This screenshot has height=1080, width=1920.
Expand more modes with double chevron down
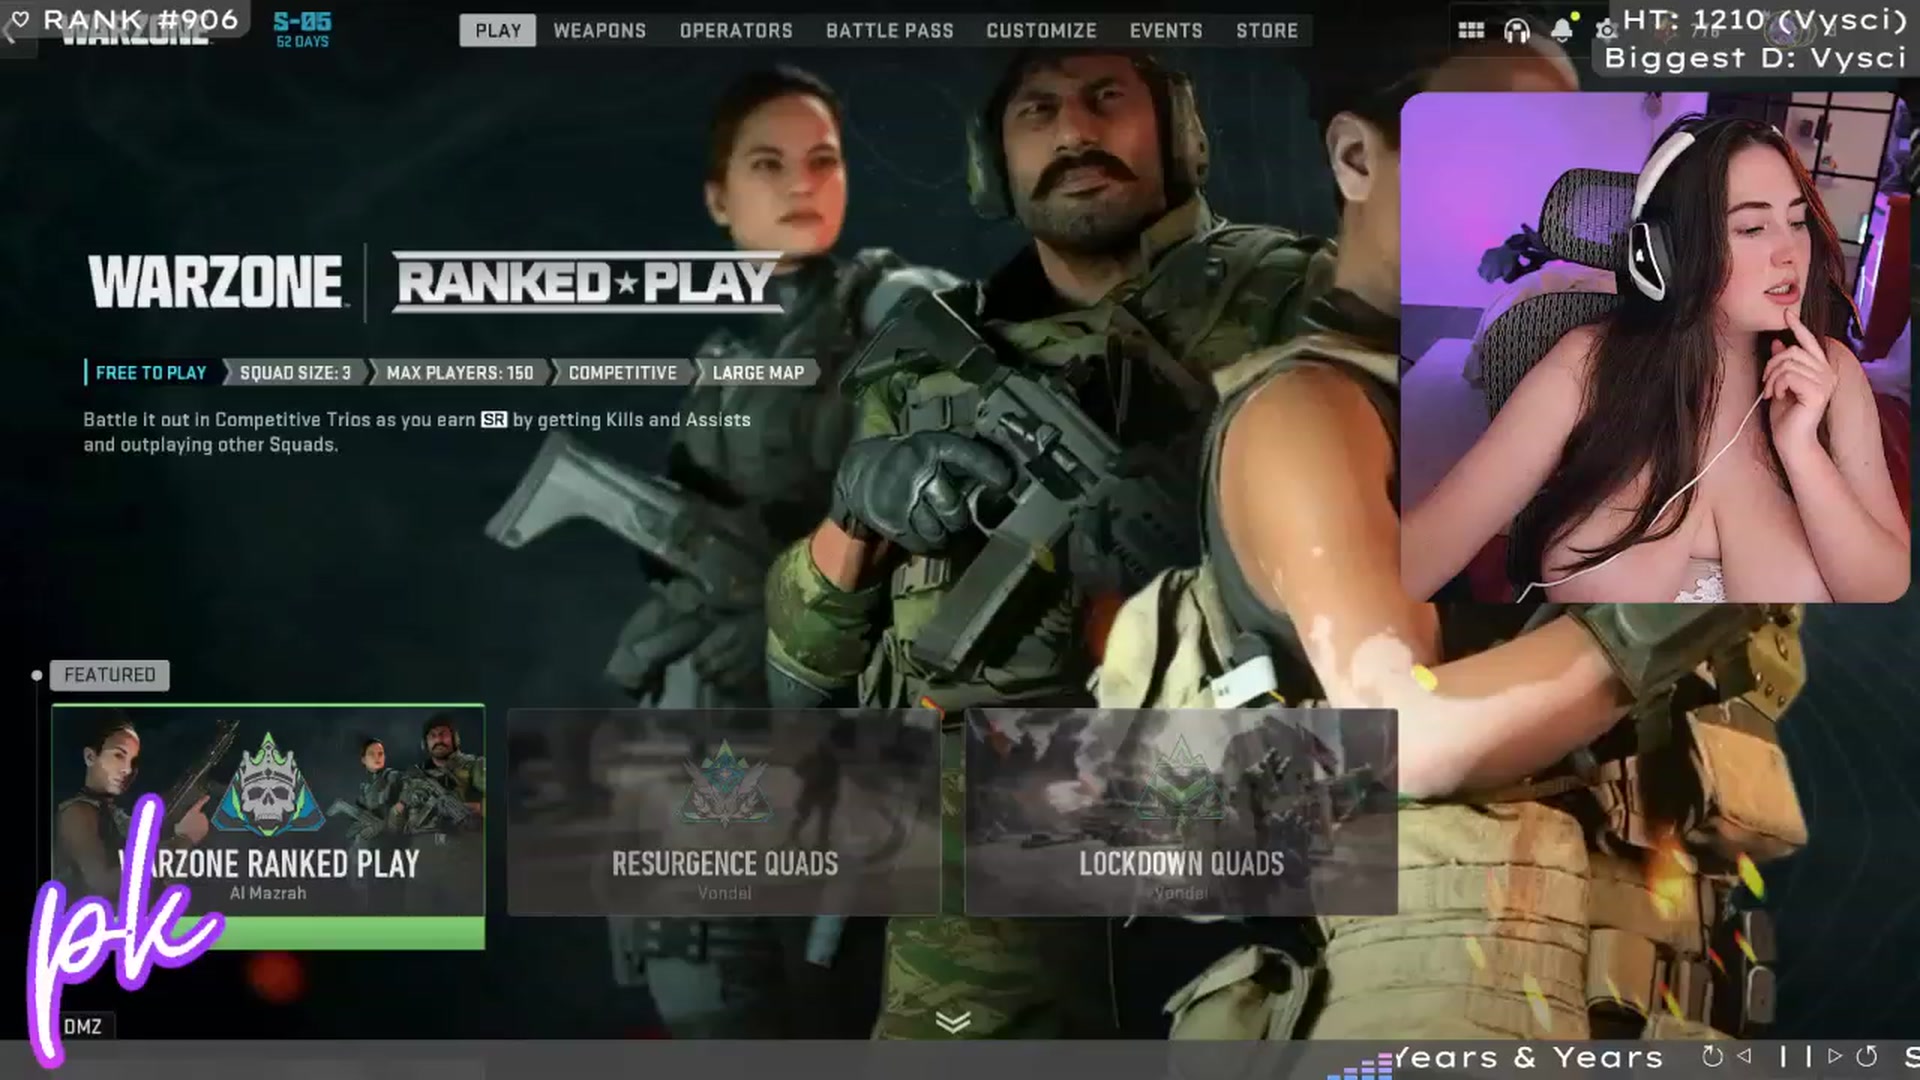point(953,1021)
